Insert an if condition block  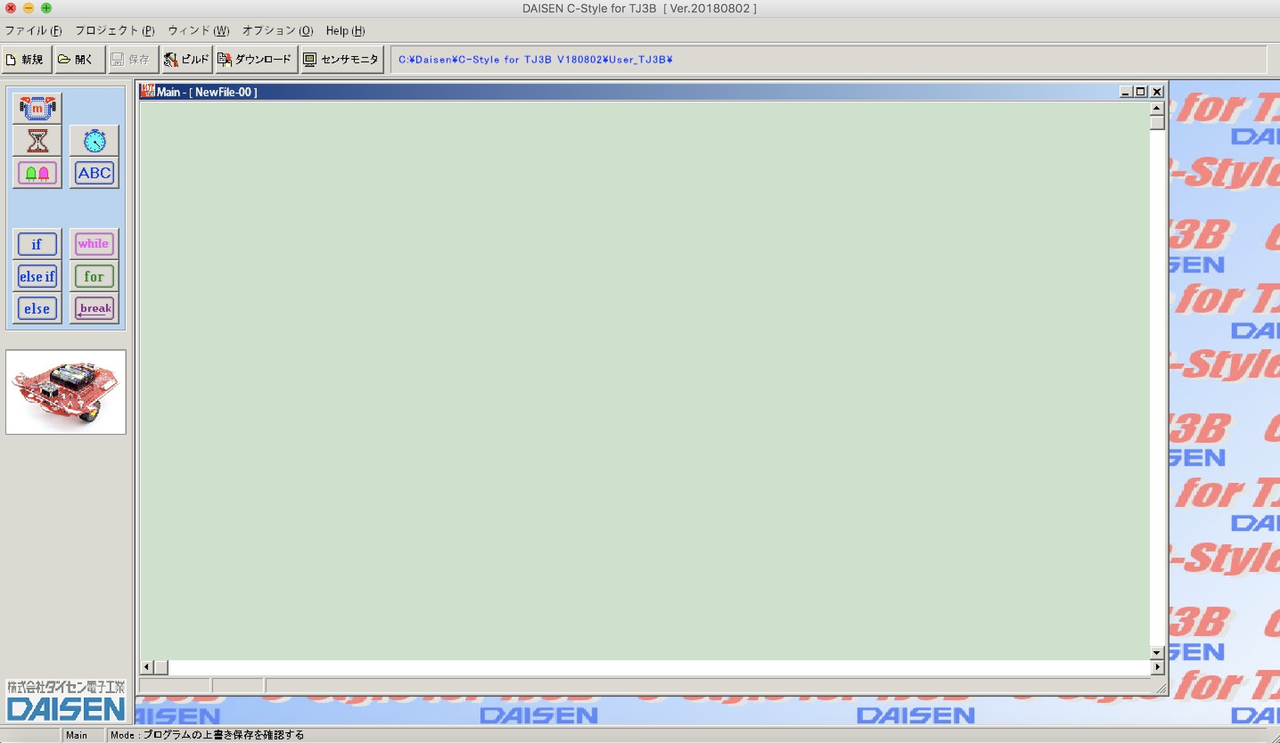[x=36, y=243]
